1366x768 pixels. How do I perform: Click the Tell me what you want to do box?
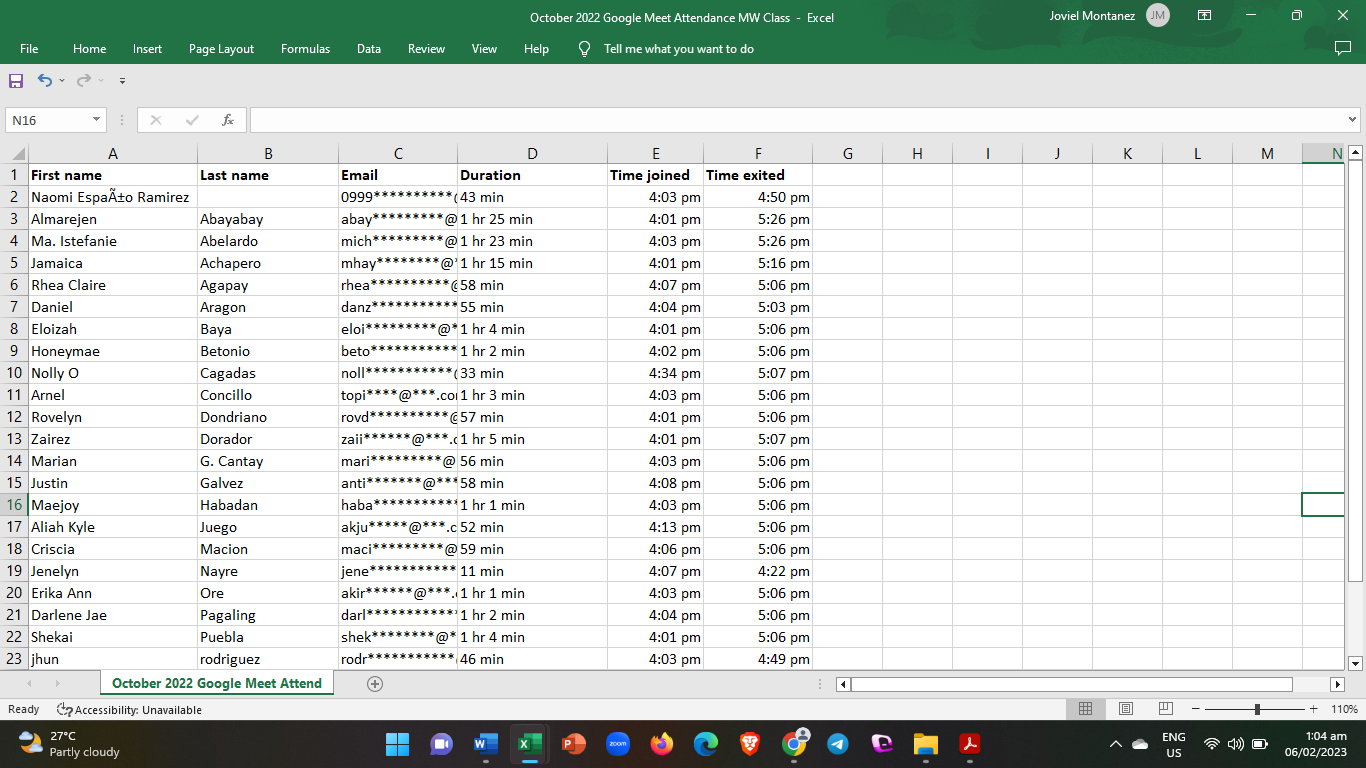[x=678, y=49]
